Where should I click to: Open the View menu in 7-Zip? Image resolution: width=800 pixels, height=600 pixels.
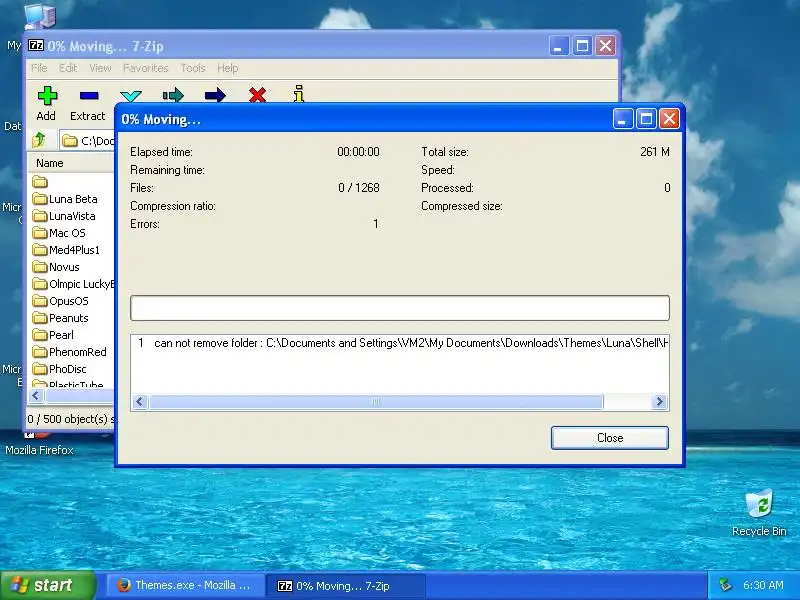pyautogui.click(x=100, y=68)
